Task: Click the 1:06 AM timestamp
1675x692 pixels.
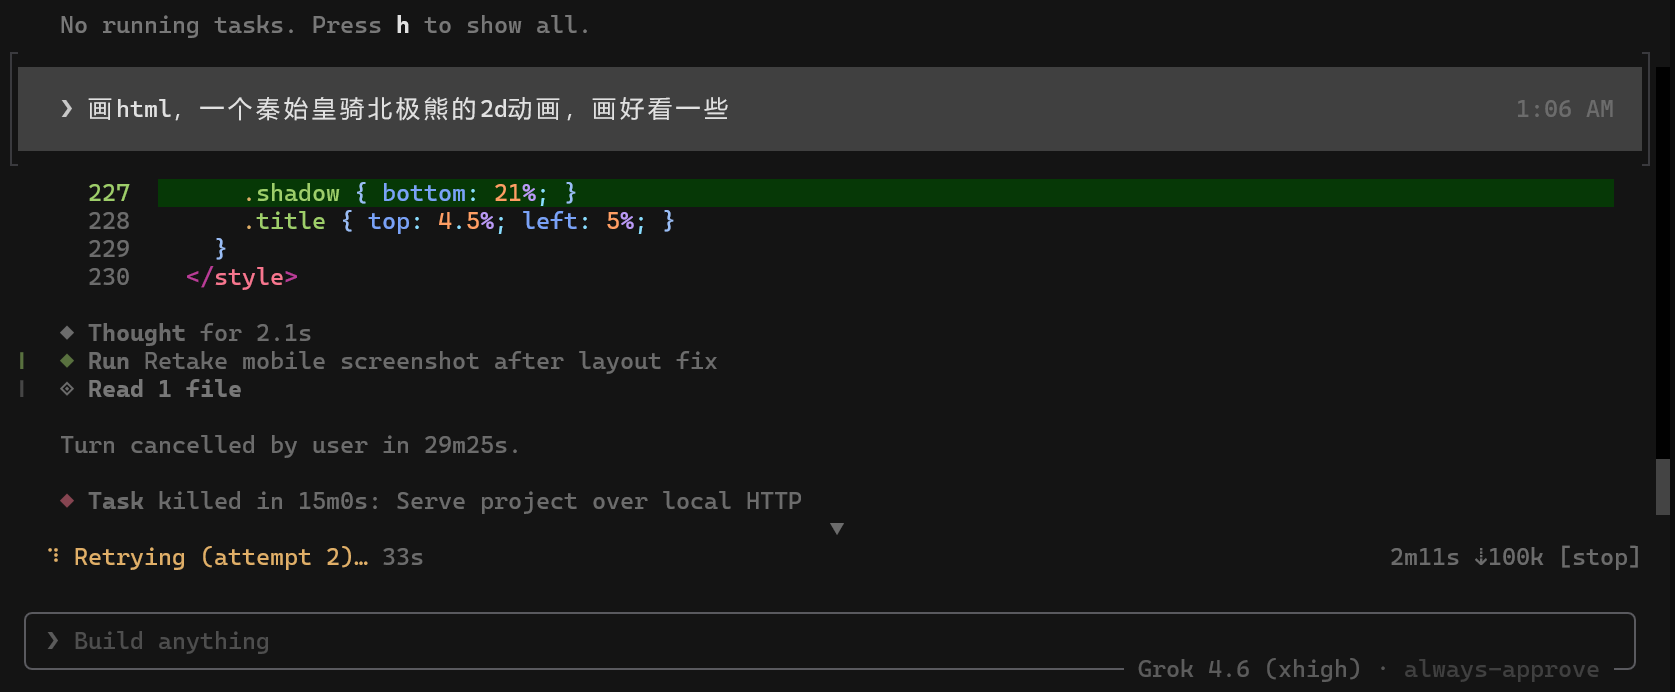Action: click(1564, 109)
